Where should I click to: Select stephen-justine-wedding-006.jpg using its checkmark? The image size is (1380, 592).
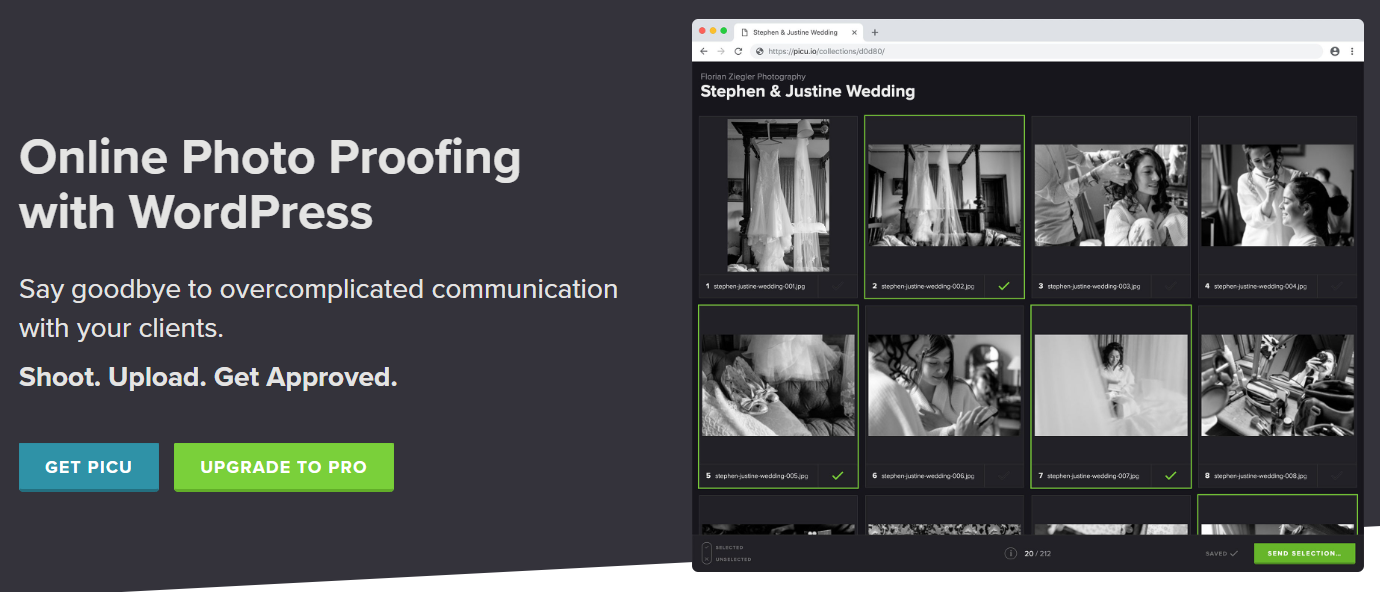coord(1003,476)
